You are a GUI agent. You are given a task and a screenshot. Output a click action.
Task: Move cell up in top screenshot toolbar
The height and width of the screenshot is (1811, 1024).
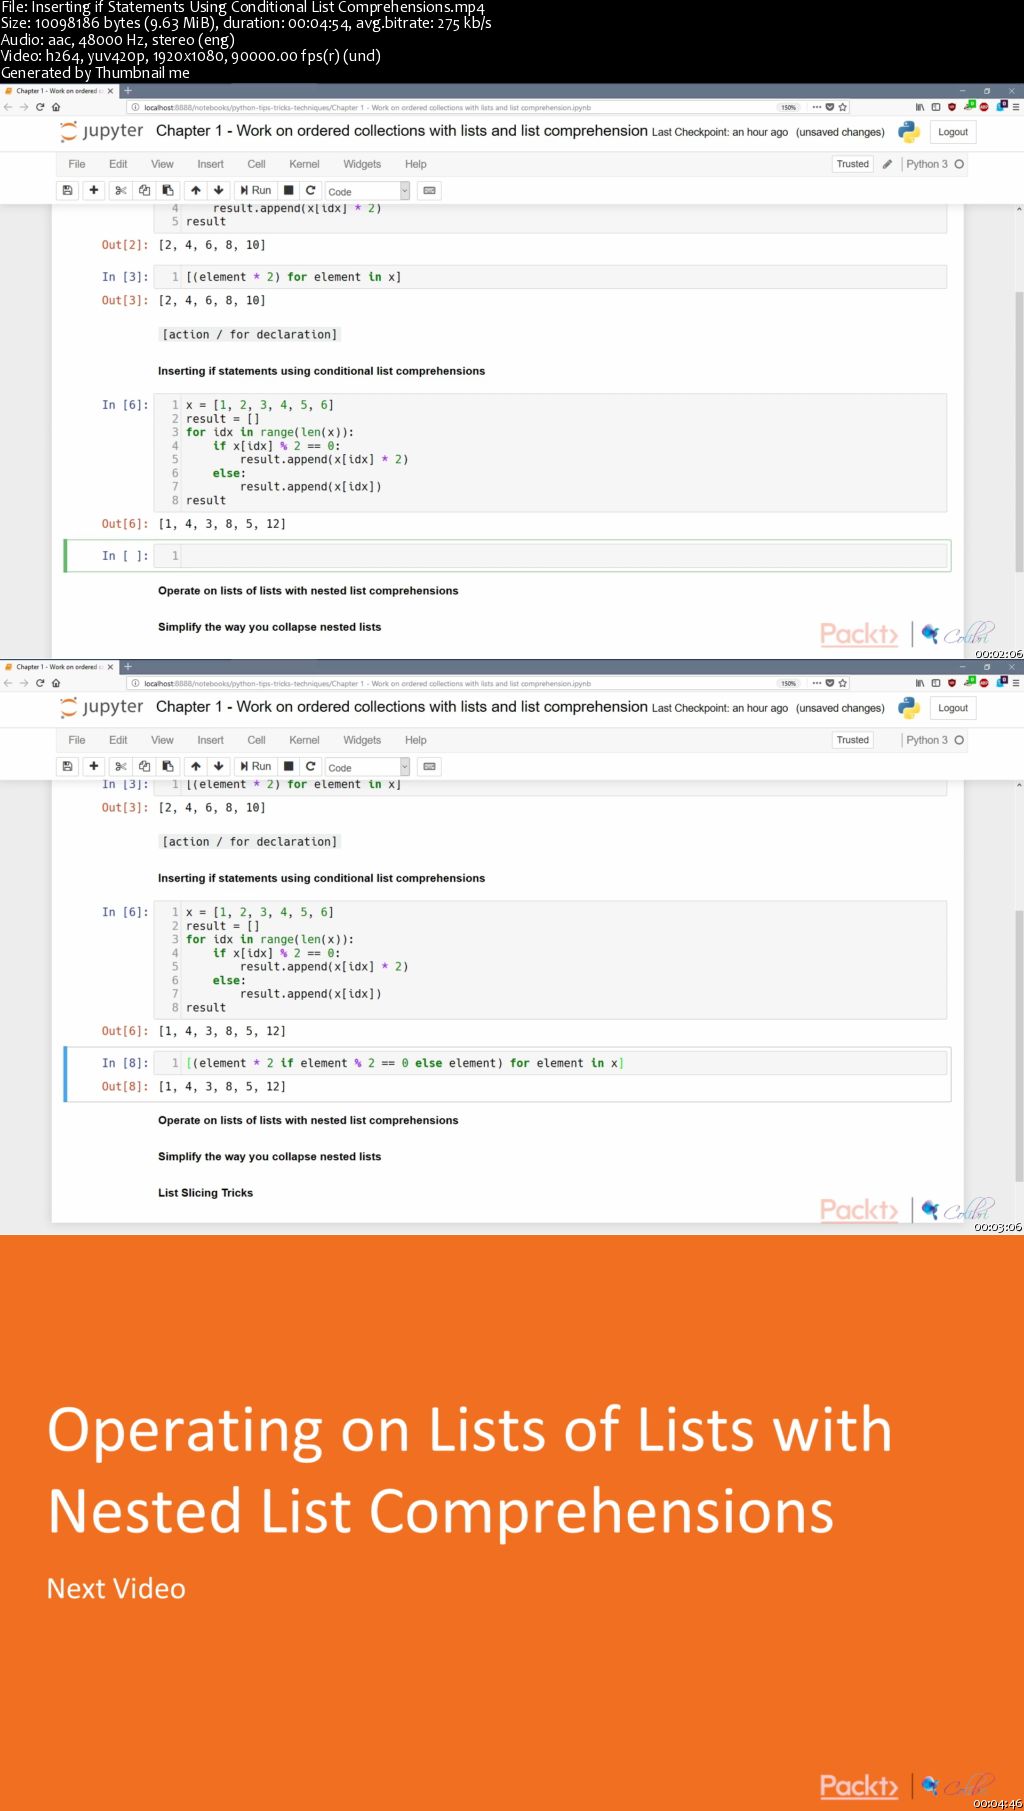coord(196,190)
